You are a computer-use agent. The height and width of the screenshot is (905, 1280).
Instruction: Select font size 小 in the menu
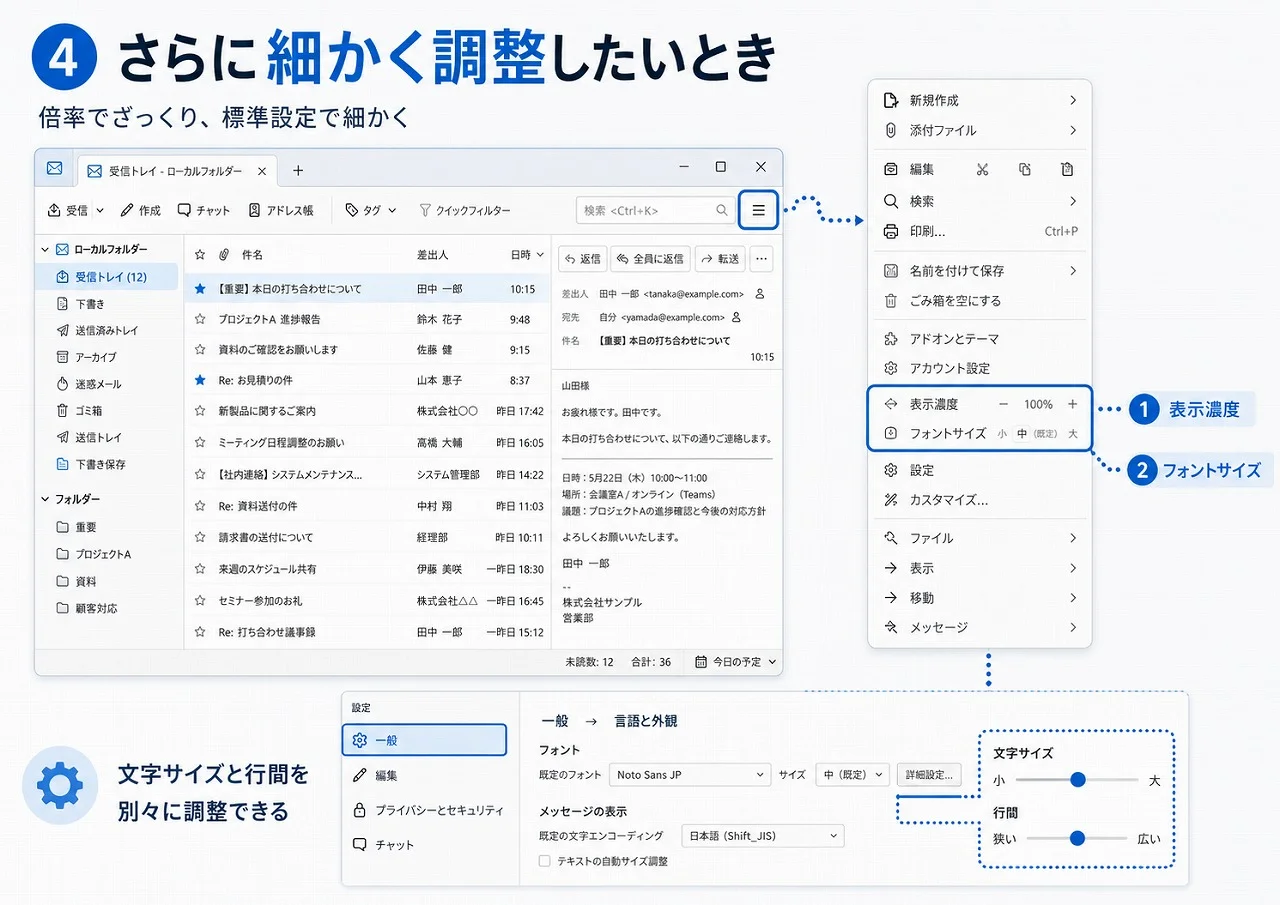(x=1001, y=434)
